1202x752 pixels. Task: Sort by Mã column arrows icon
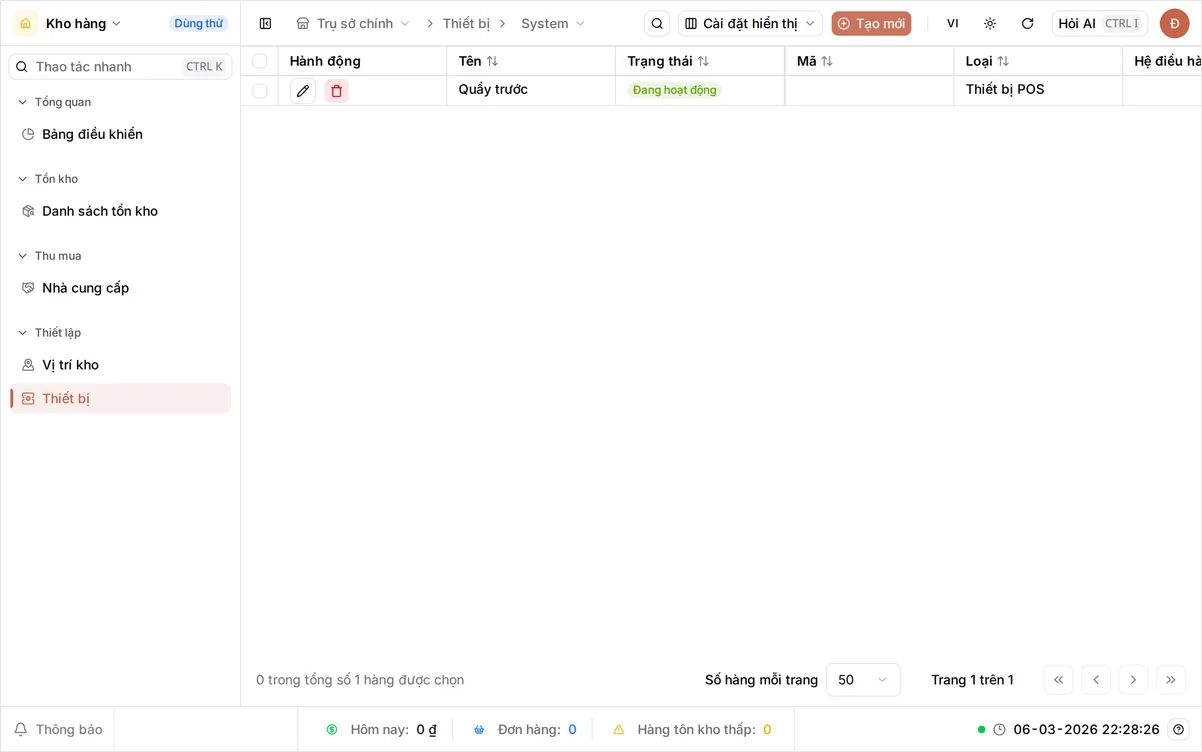pos(827,61)
